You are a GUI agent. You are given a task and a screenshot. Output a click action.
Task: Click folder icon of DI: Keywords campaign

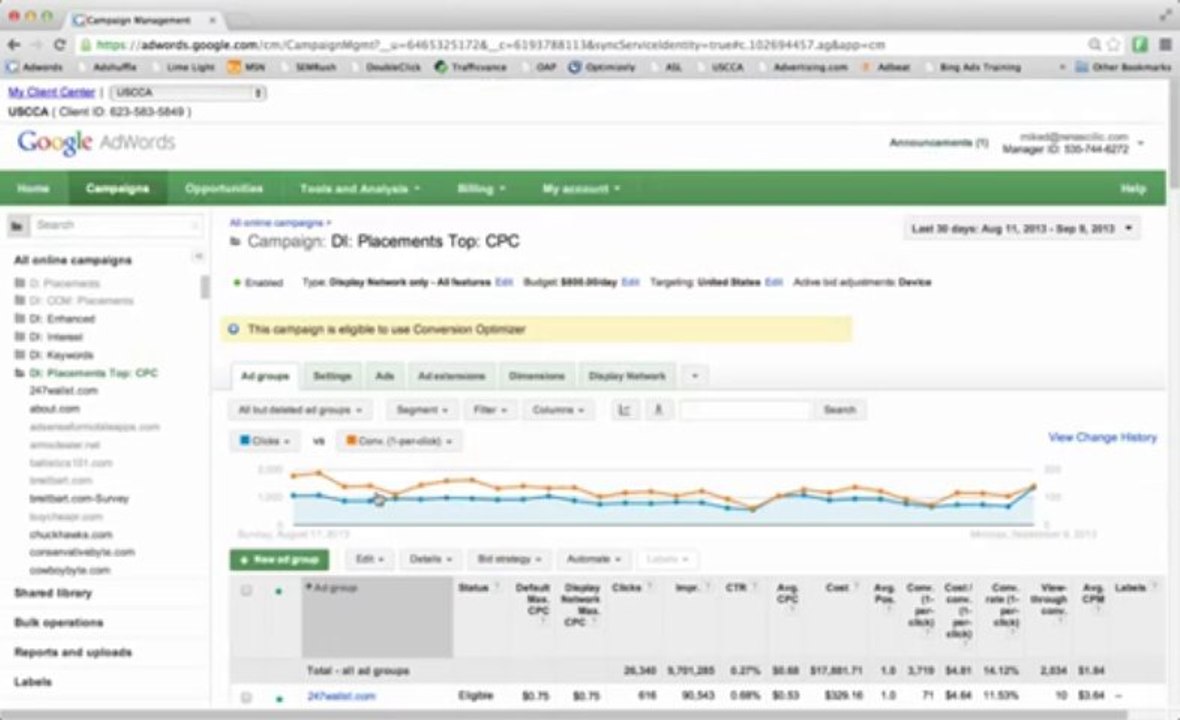[x=20, y=354]
